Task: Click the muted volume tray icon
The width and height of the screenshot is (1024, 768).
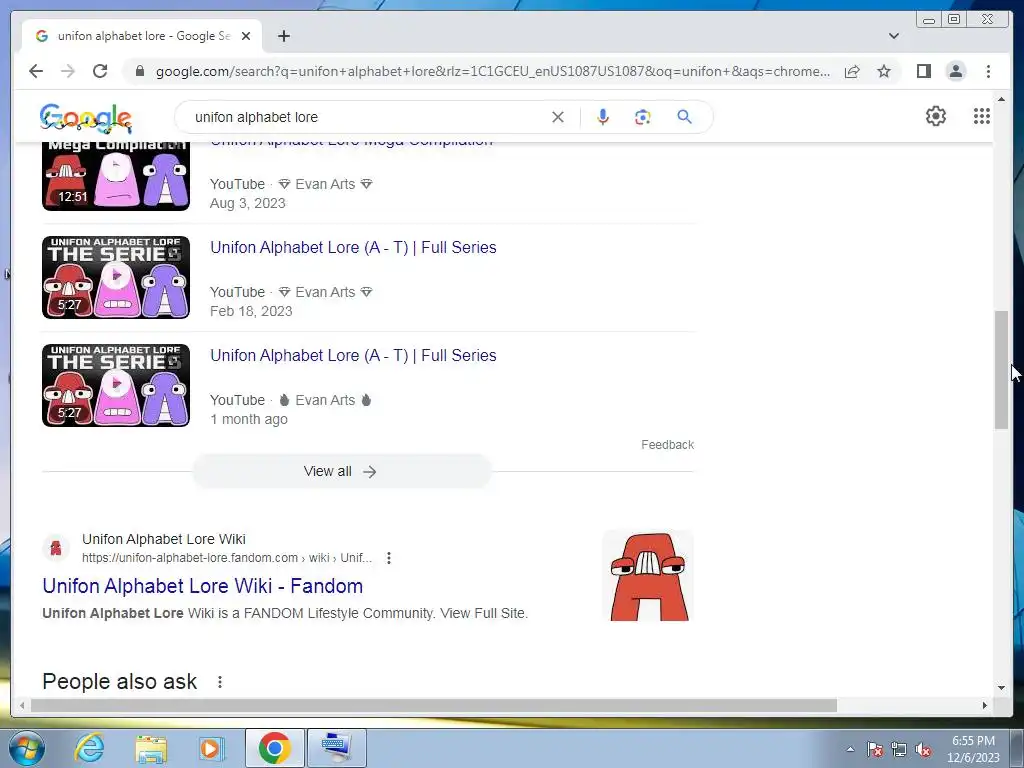Action: 923,750
